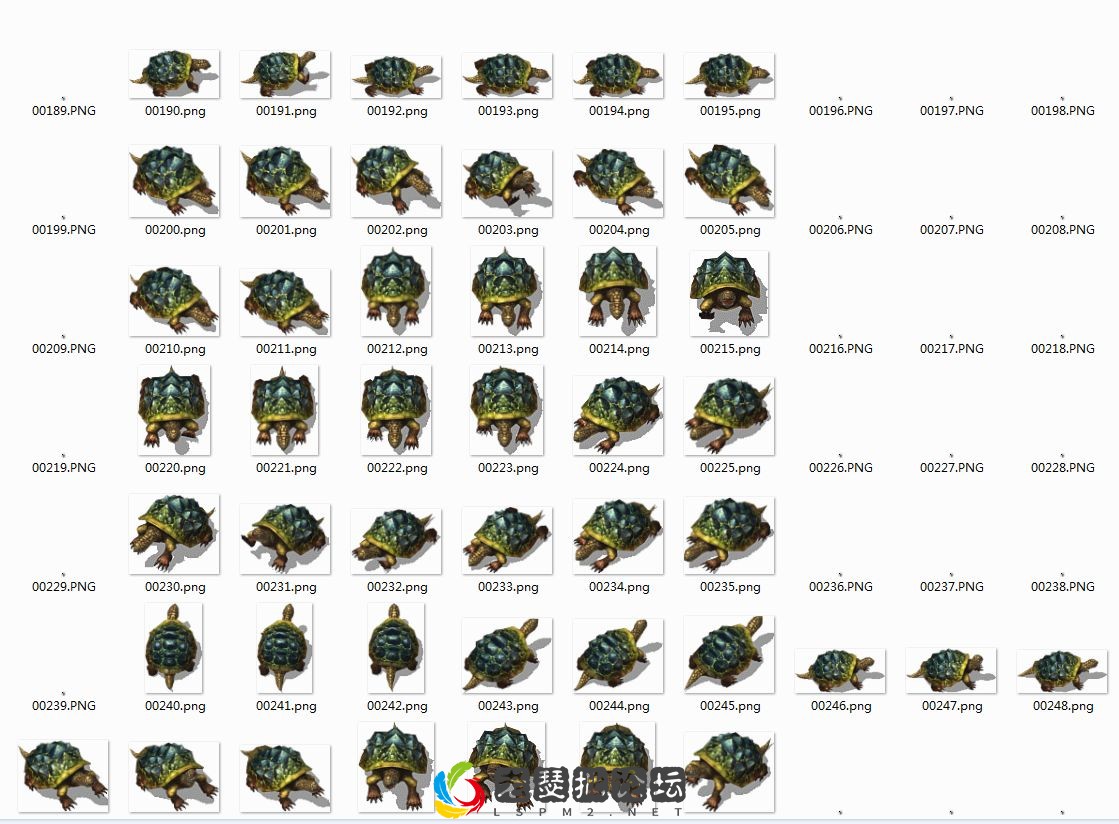Click the 00217.PNG file name
The width and height of the screenshot is (1119, 824).
point(951,349)
